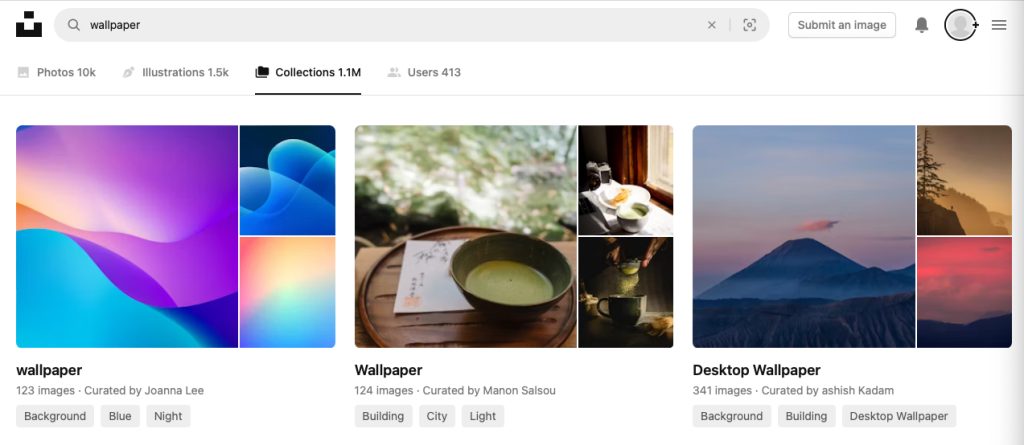The width and height of the screenshot is (1024, 445).
Task: Switch to Users 413 tab
Action: 424,72
